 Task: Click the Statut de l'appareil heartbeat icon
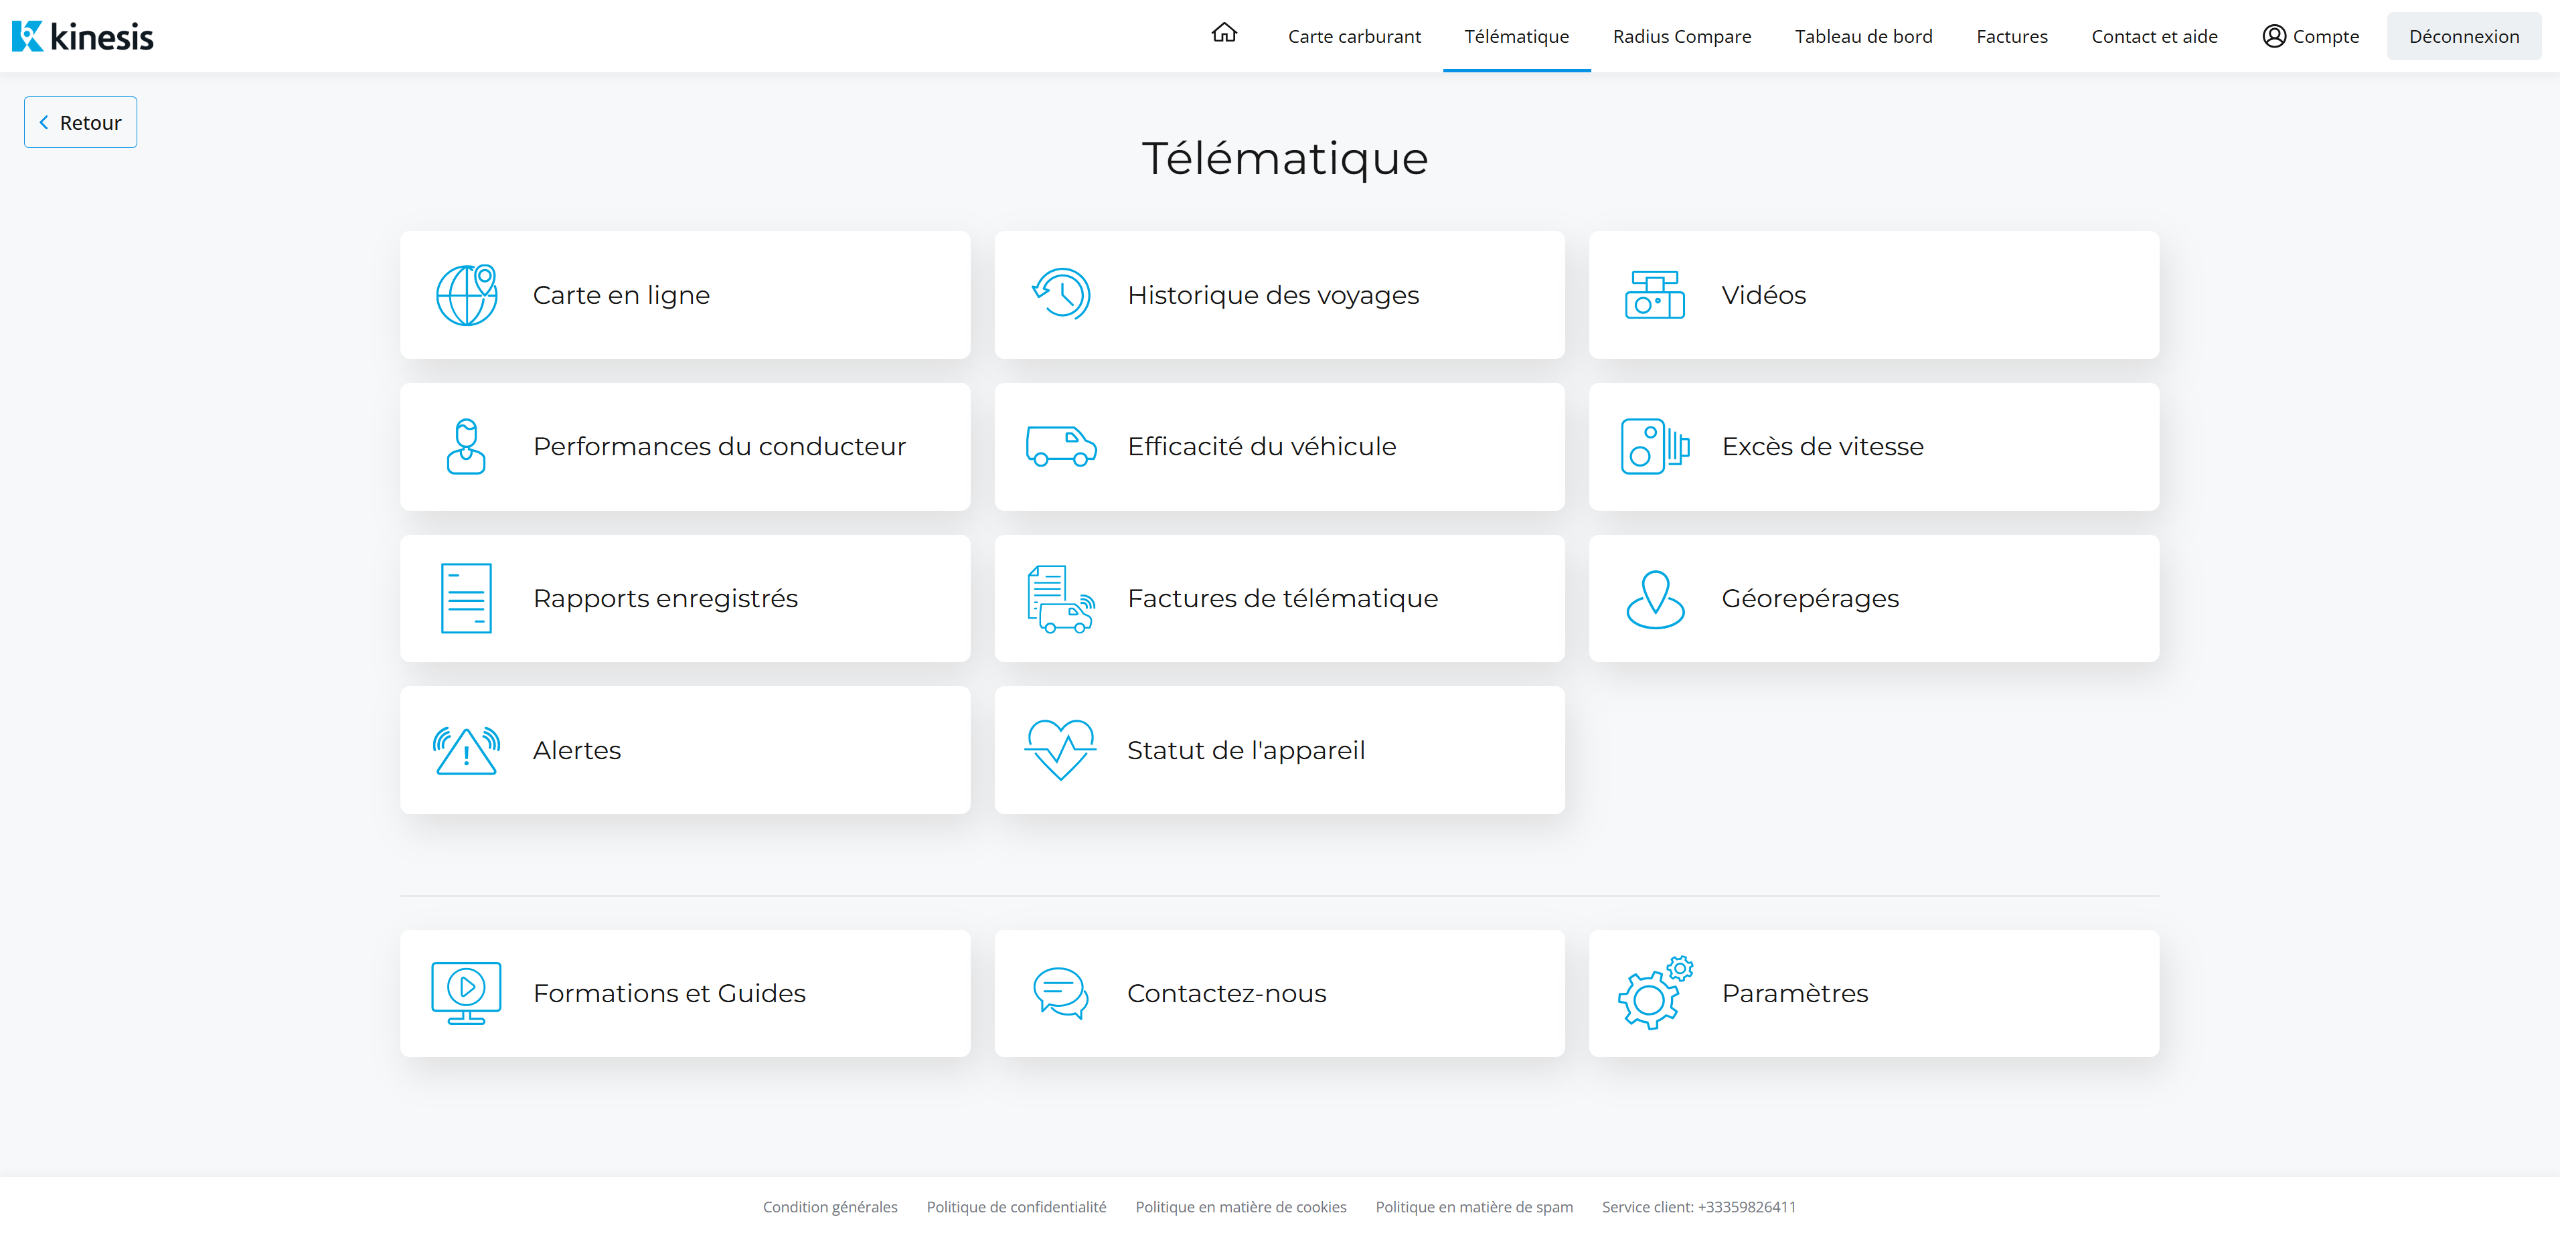tap(1061, 750)
